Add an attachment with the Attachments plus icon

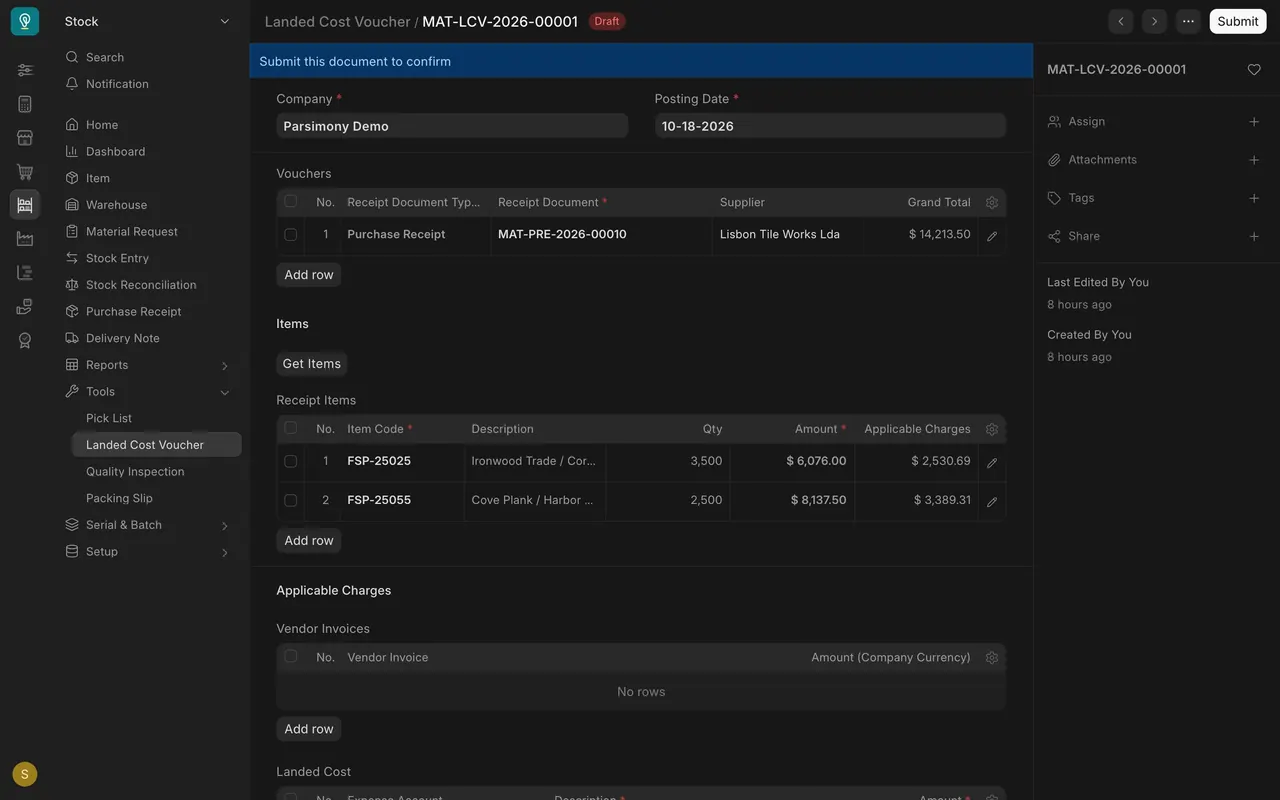pos(1254,160)
